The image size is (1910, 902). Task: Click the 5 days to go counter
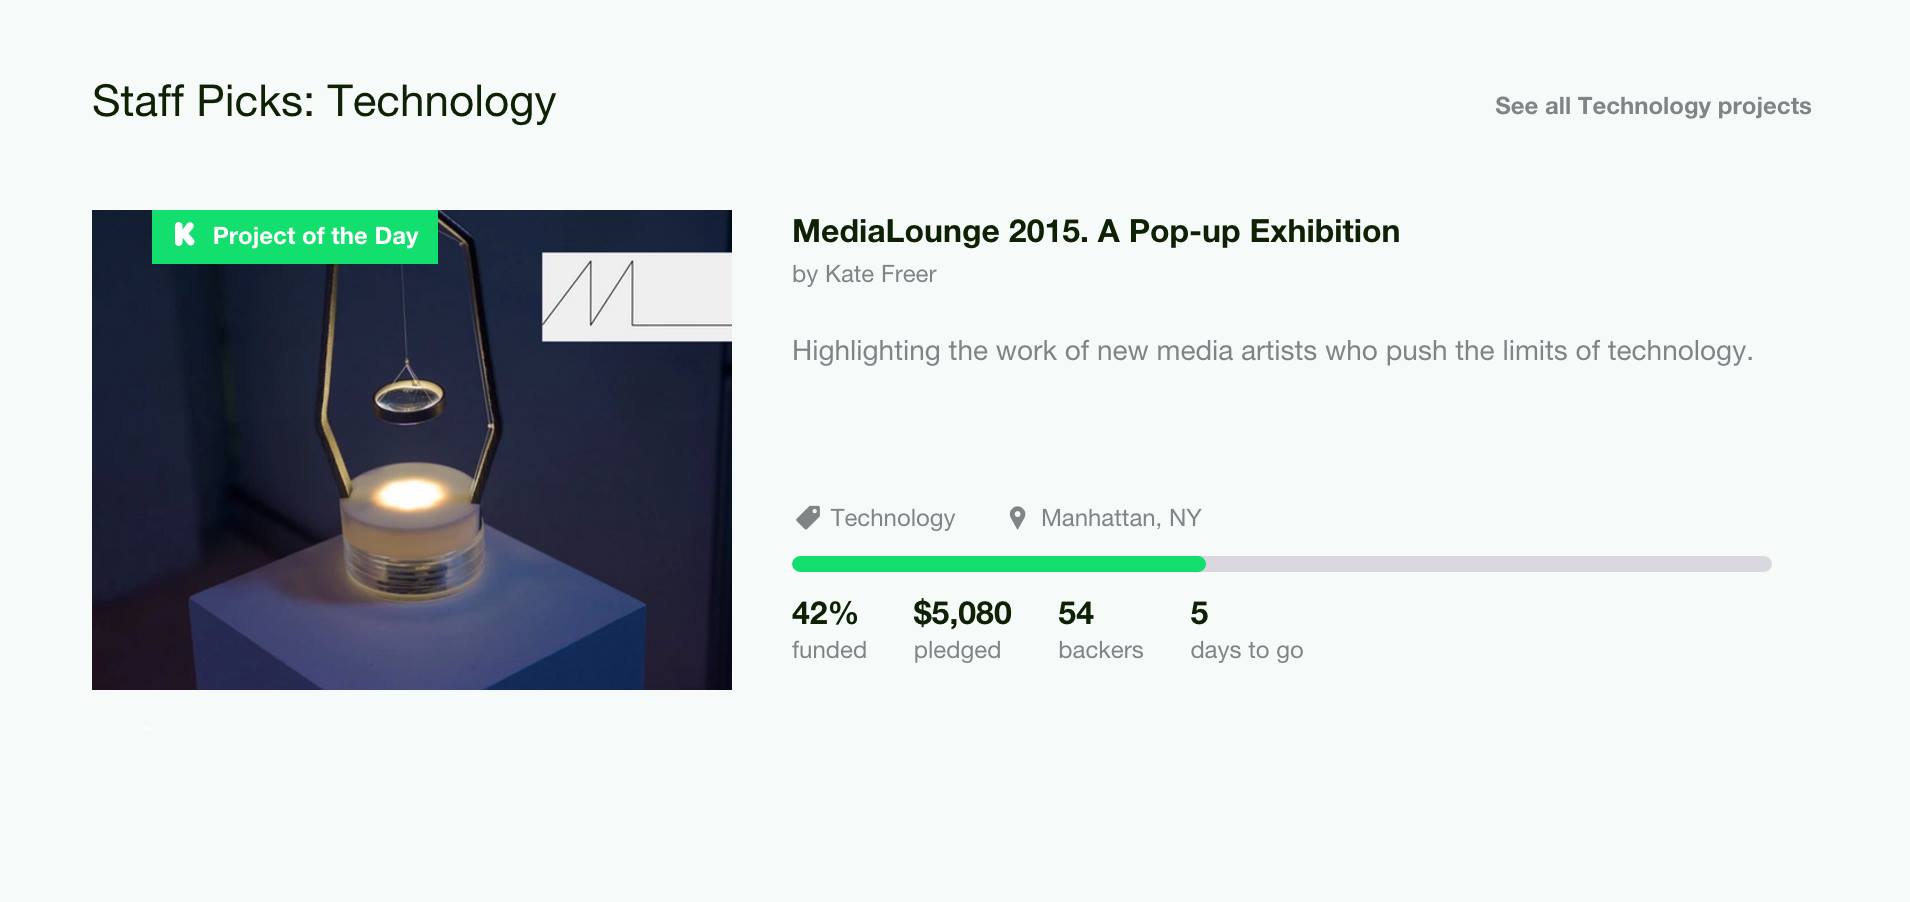(x=1246, y=630)
